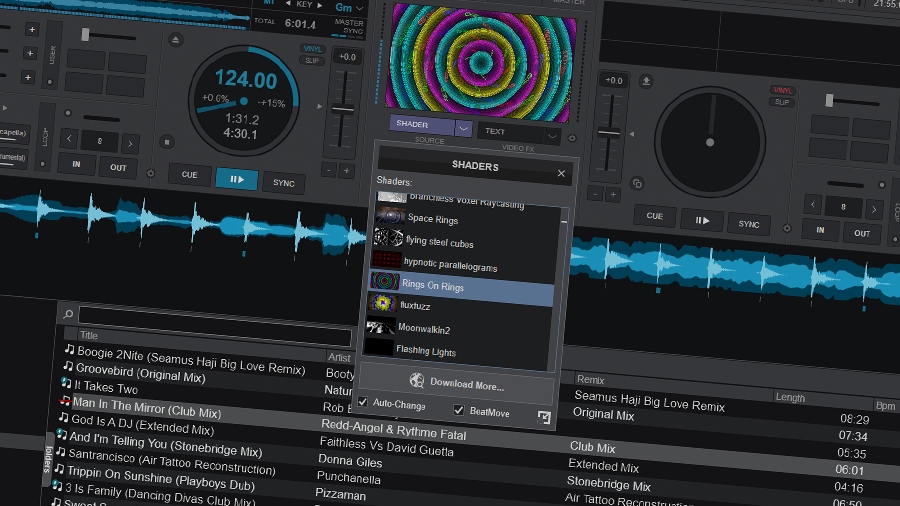The image size is (900, 506).
Task: Choose the Moonwalkin2 shader from list
Action: [424, 329]
